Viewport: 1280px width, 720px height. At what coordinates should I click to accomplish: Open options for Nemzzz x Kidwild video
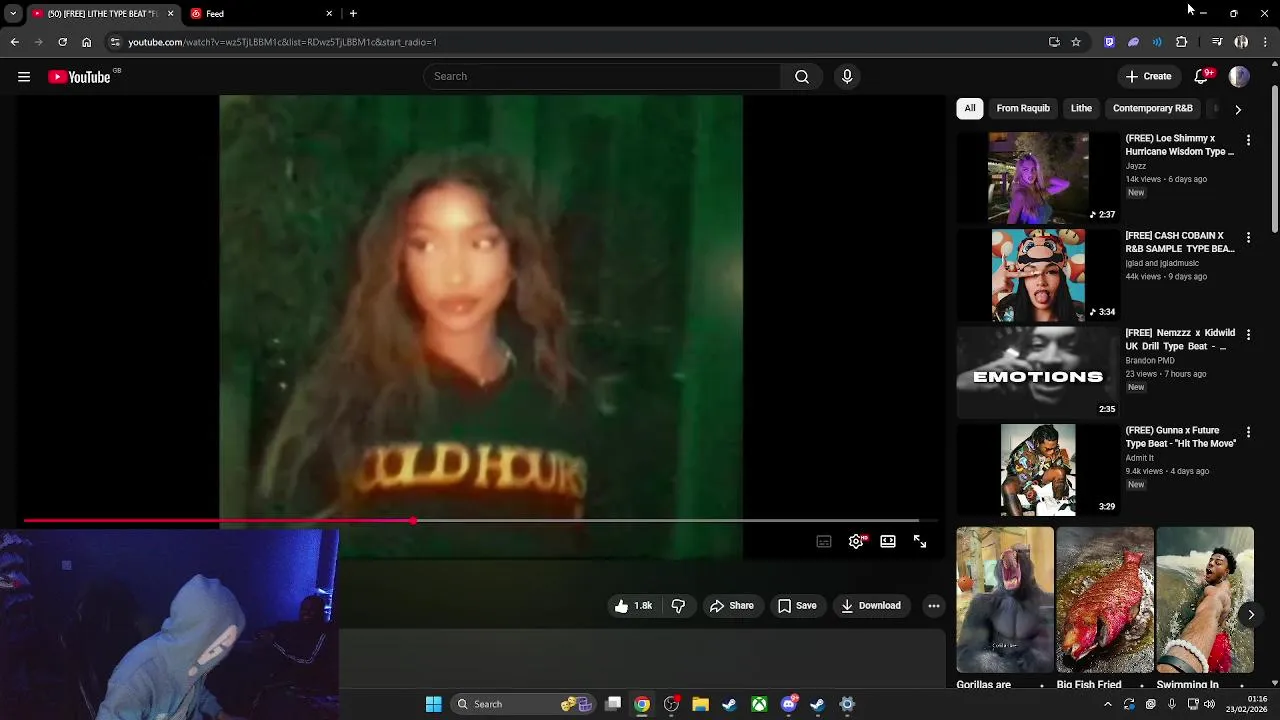1248,334
